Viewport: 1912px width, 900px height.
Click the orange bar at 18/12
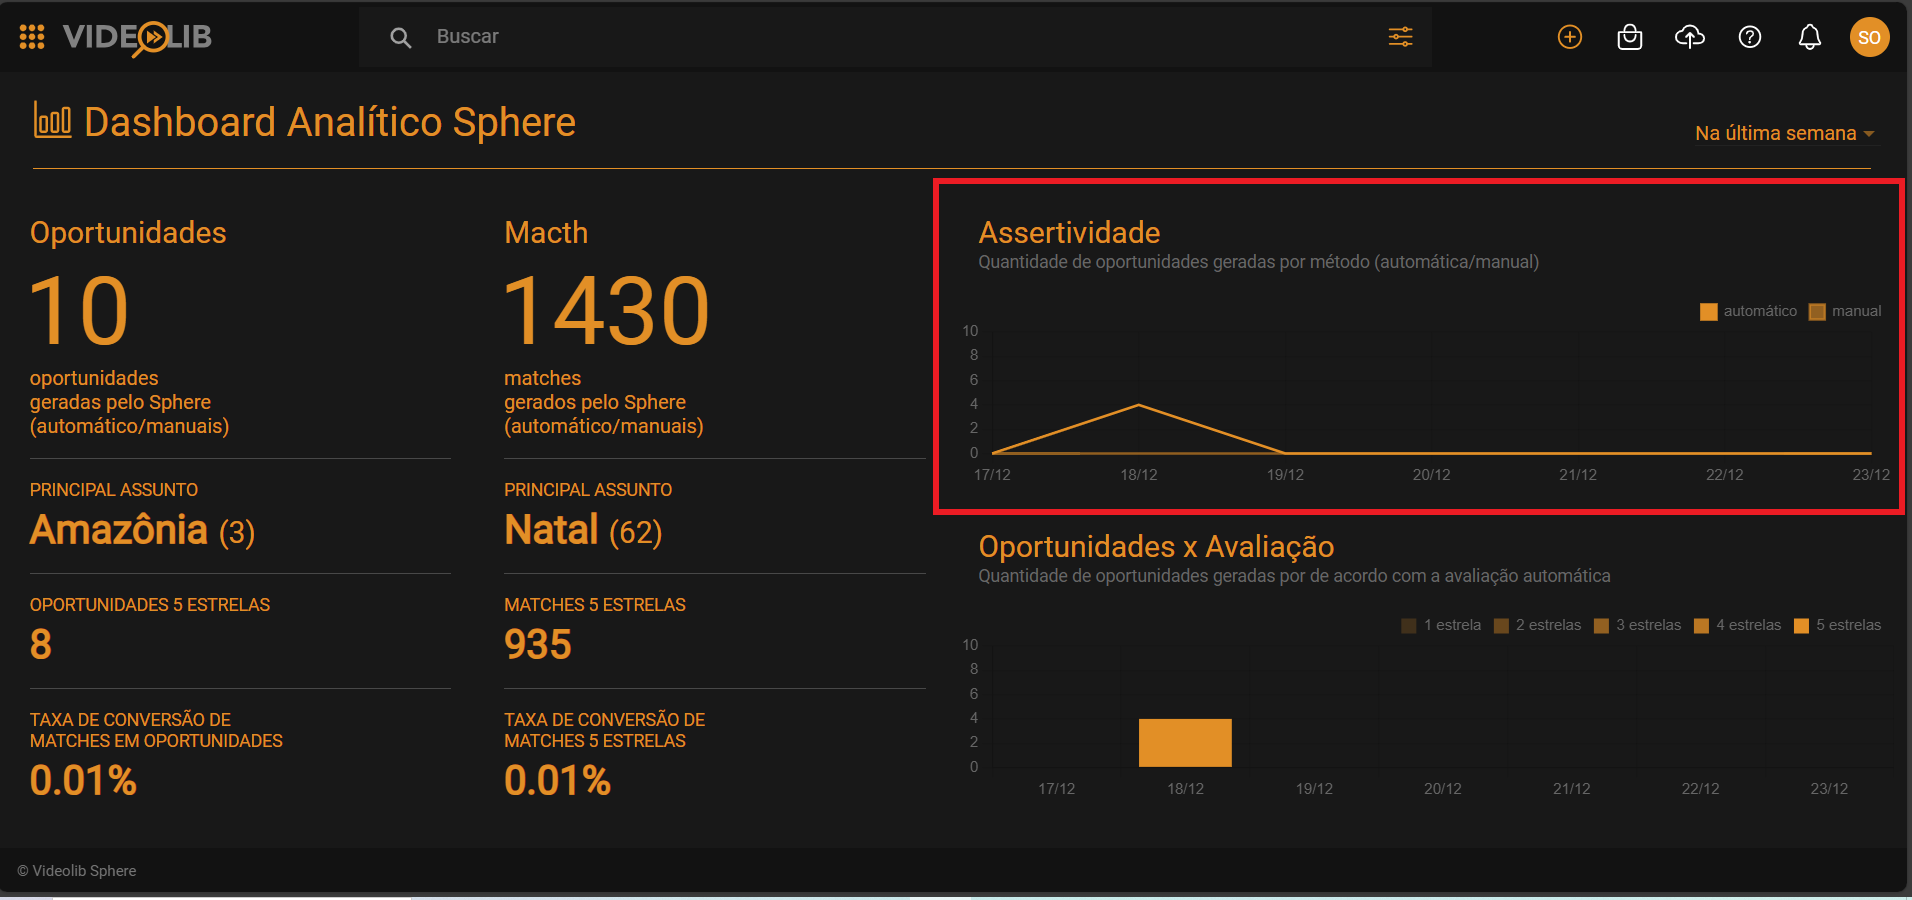tap(1185, 743)
